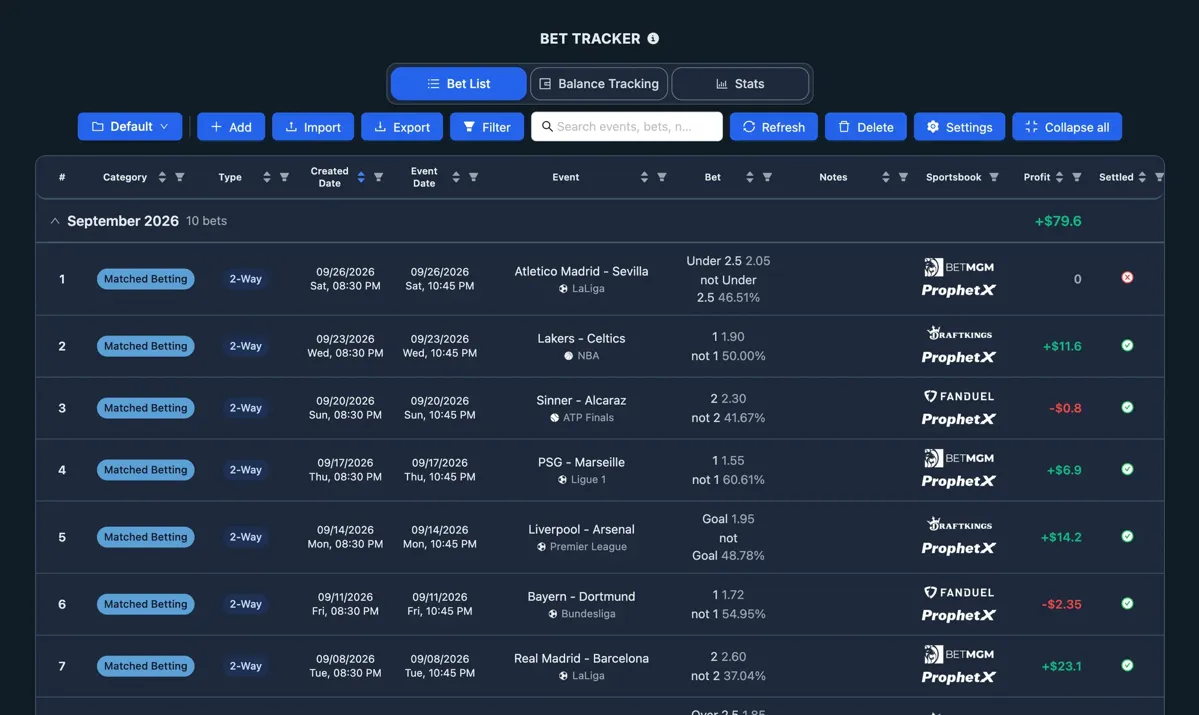Focus the Search events input field
Viewport: 1199px width, 715px height.
627,127
